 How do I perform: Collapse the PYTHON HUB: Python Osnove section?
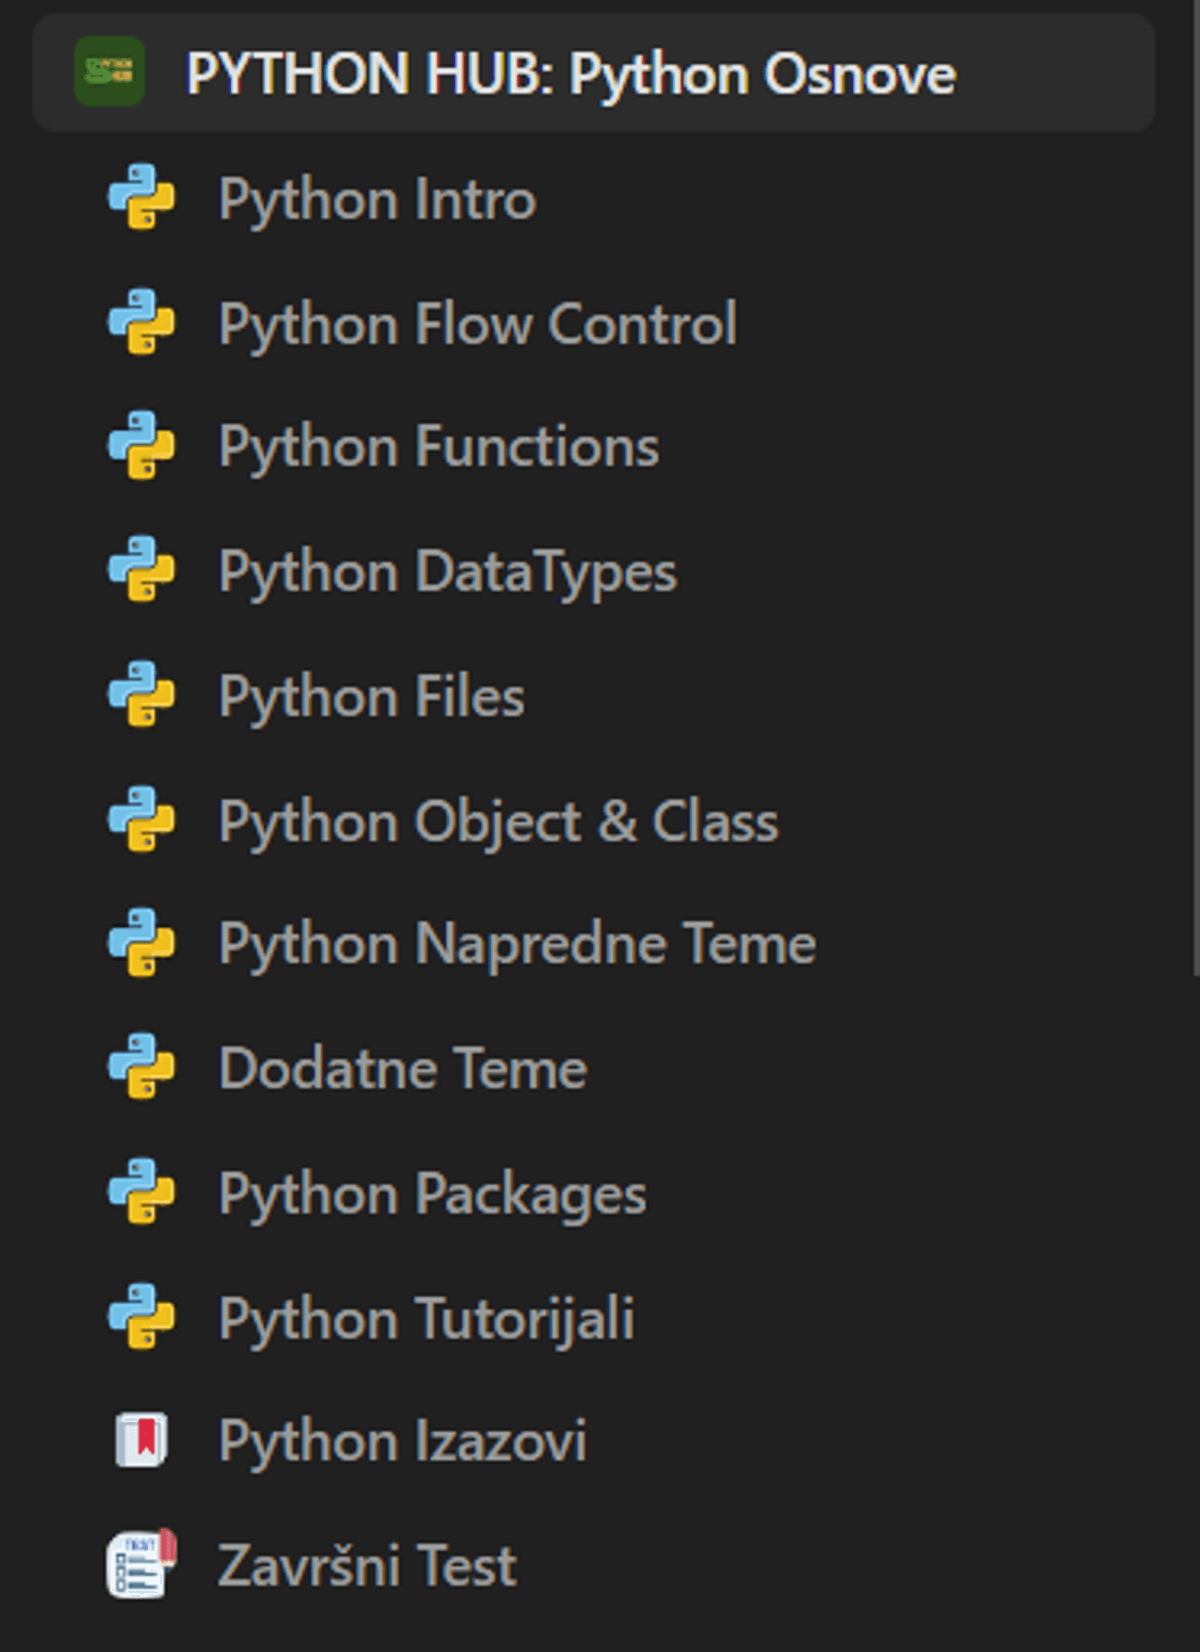point(570,74)
